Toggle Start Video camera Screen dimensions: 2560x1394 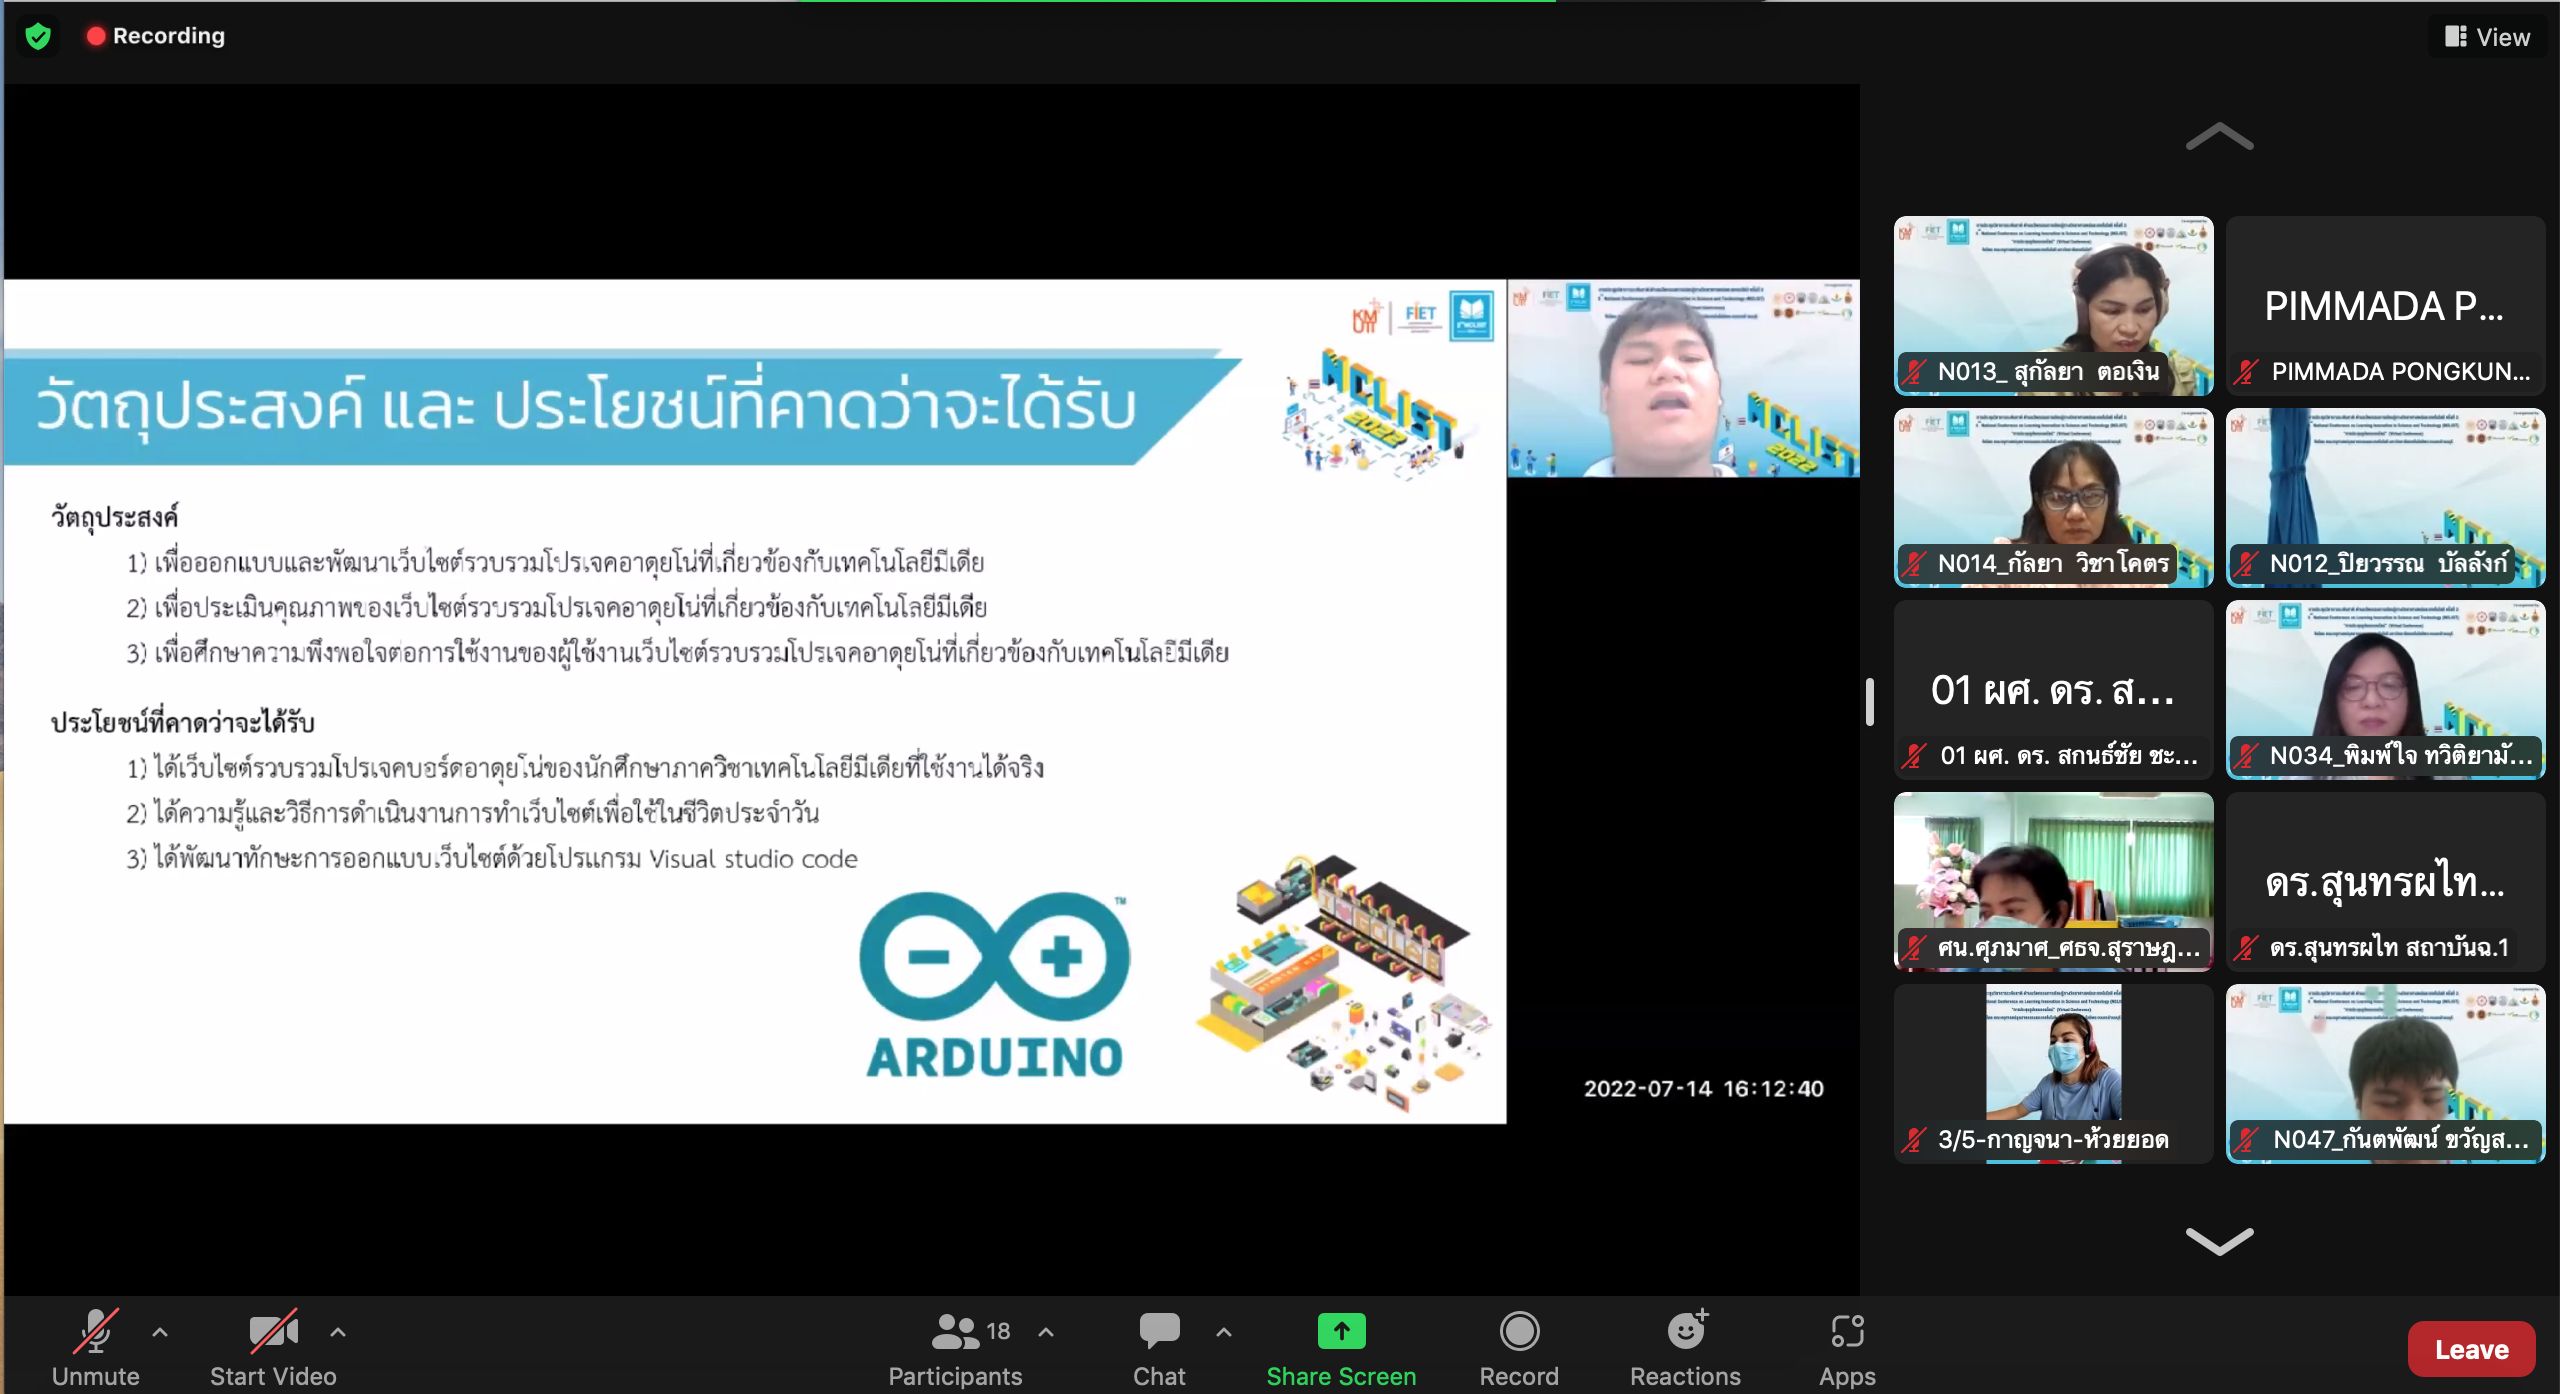pyautogui.click(x=272, y=1331)
